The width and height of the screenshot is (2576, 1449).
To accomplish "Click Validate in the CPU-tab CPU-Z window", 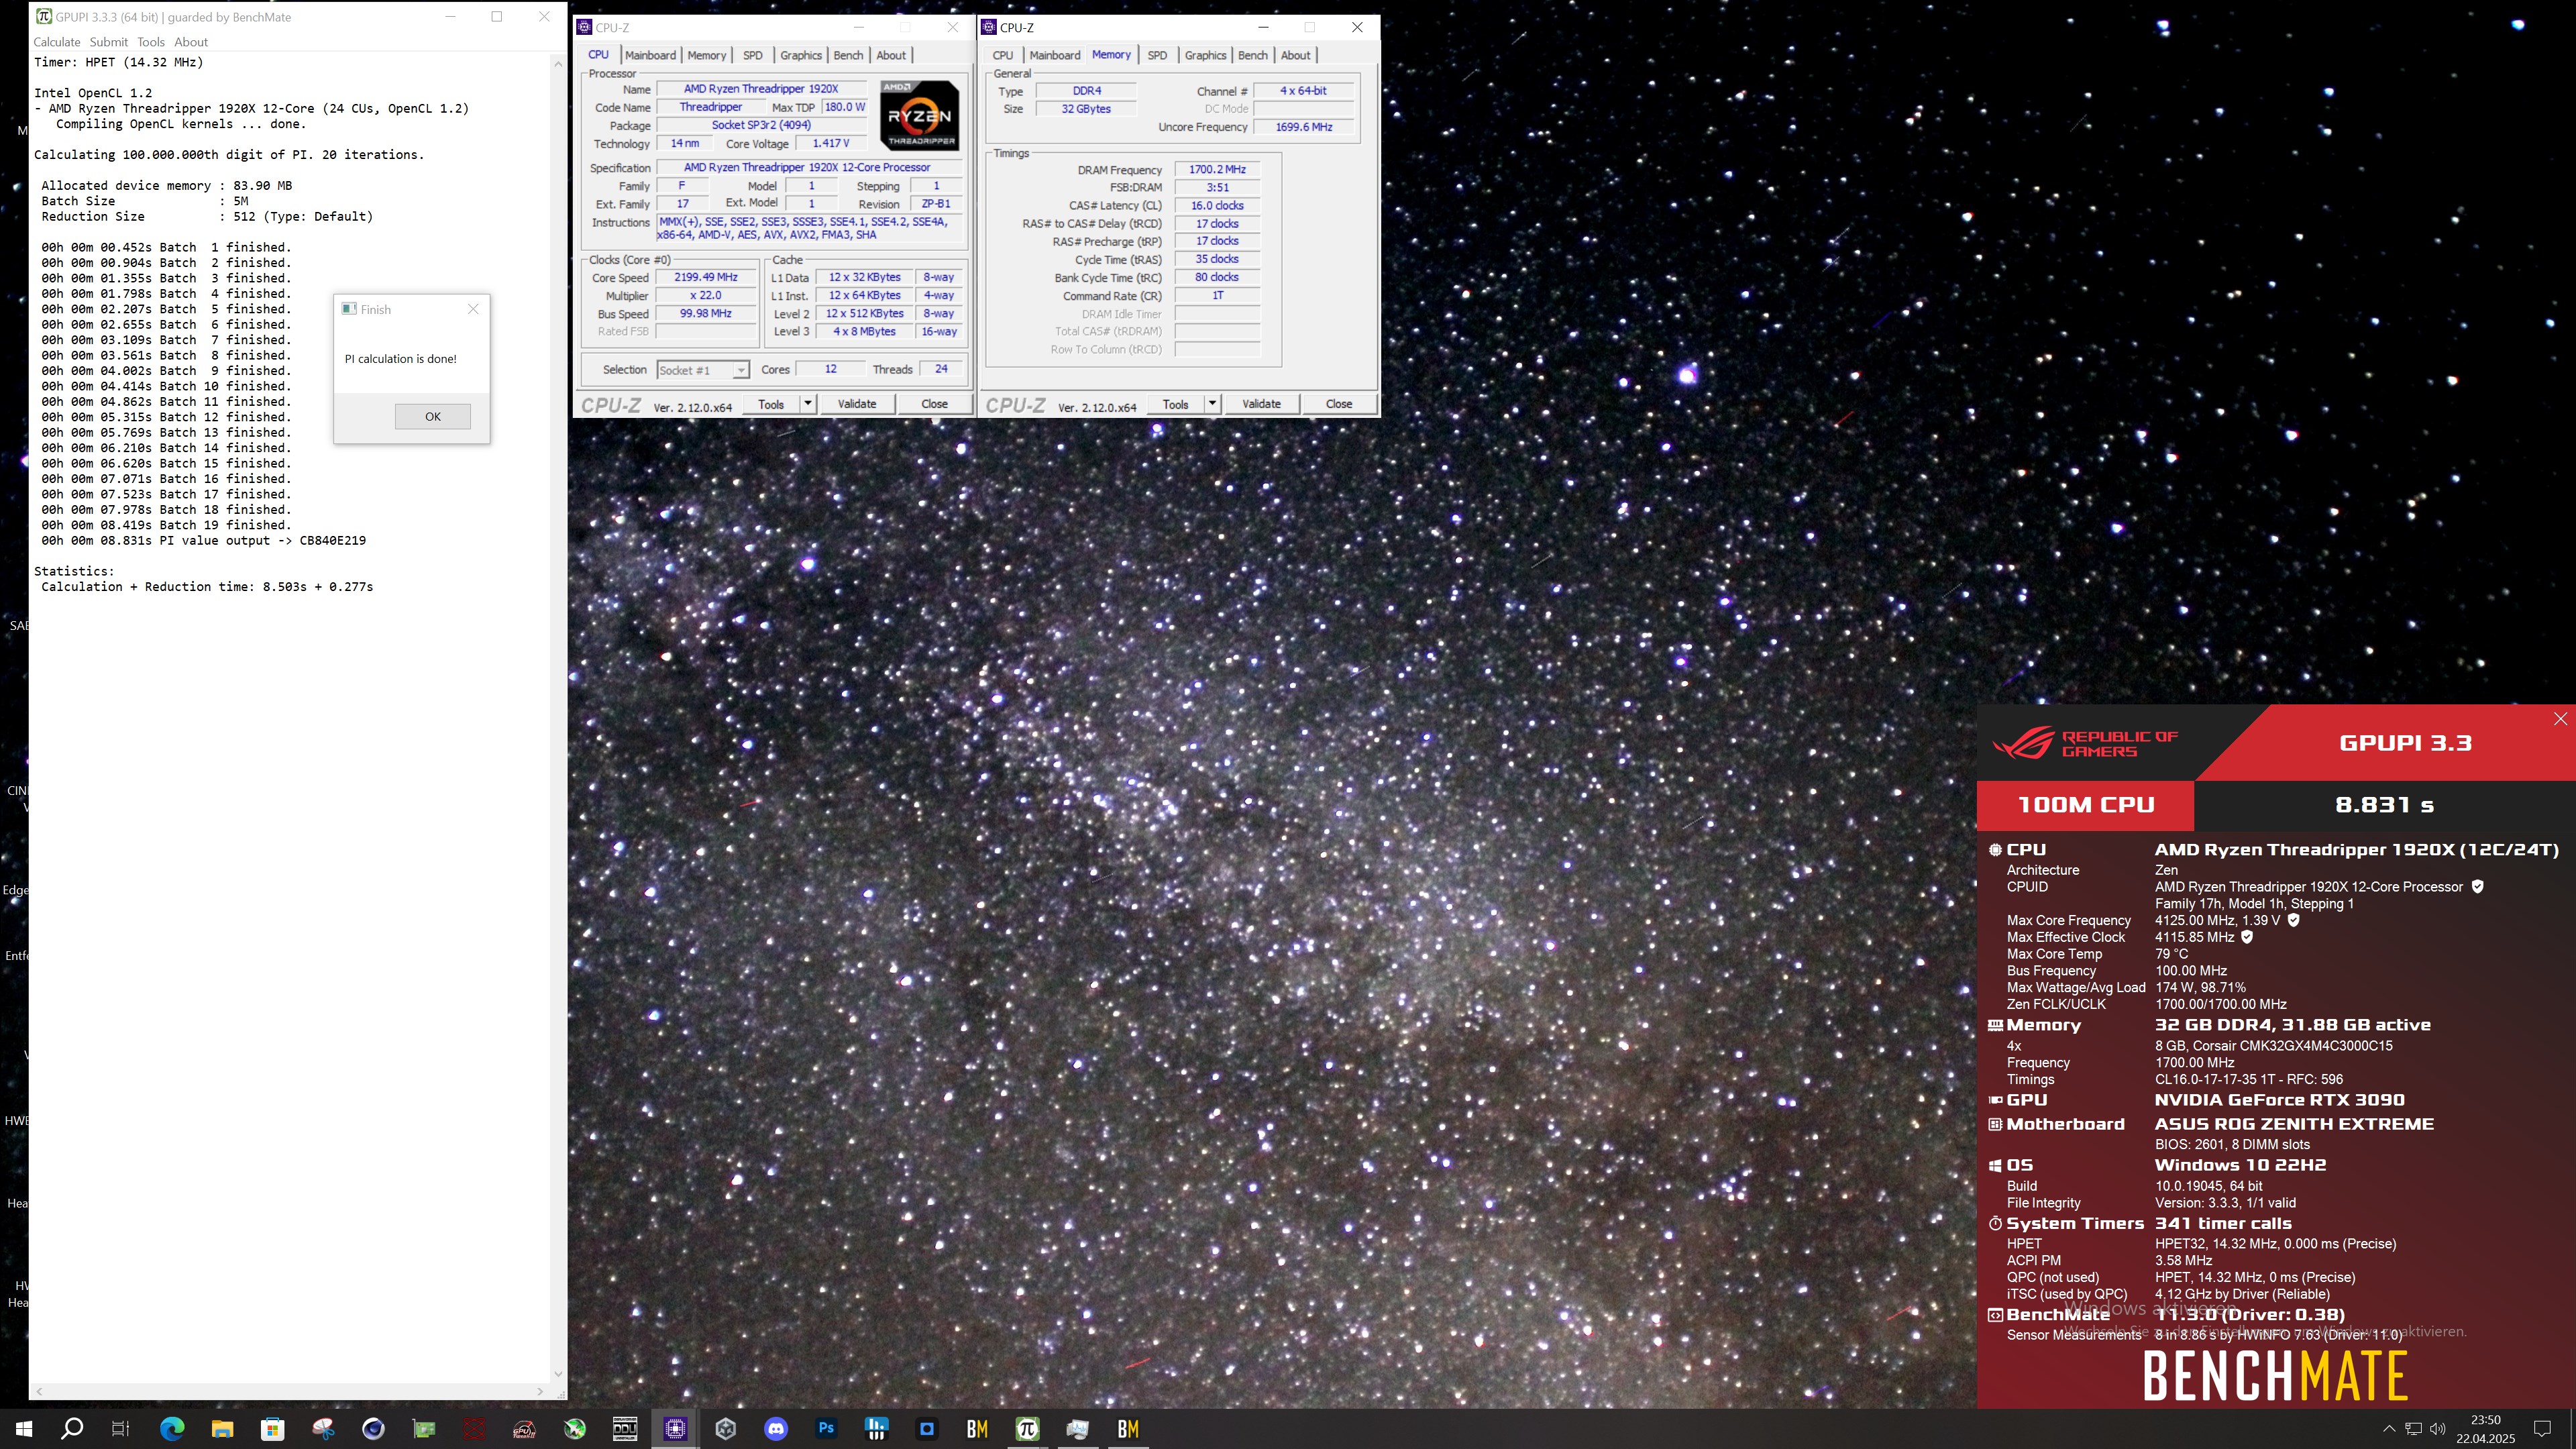I will coord(857,404).
